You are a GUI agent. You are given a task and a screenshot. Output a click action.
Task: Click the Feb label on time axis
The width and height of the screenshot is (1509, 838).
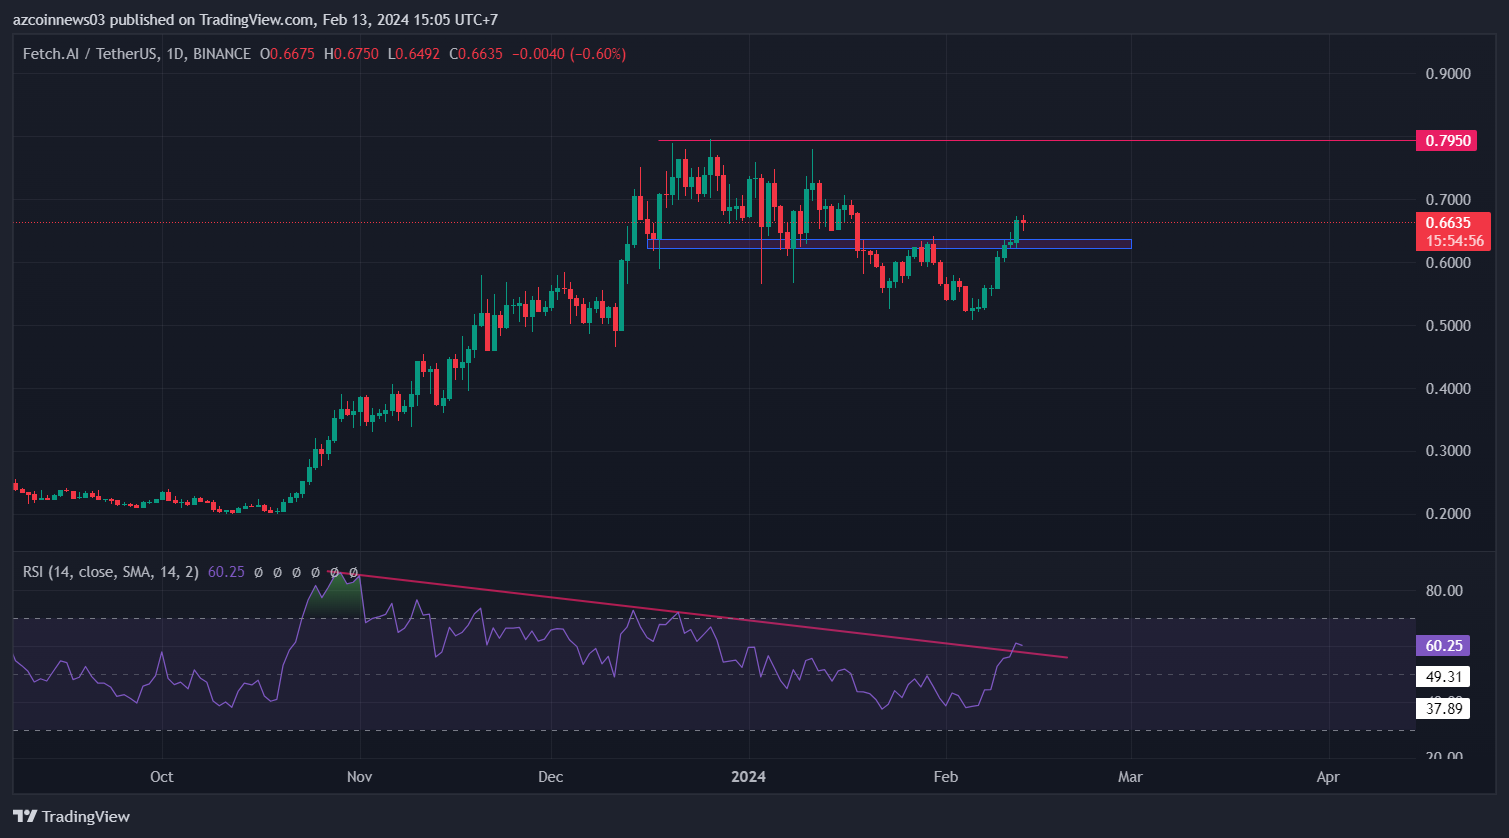(944, 777)
